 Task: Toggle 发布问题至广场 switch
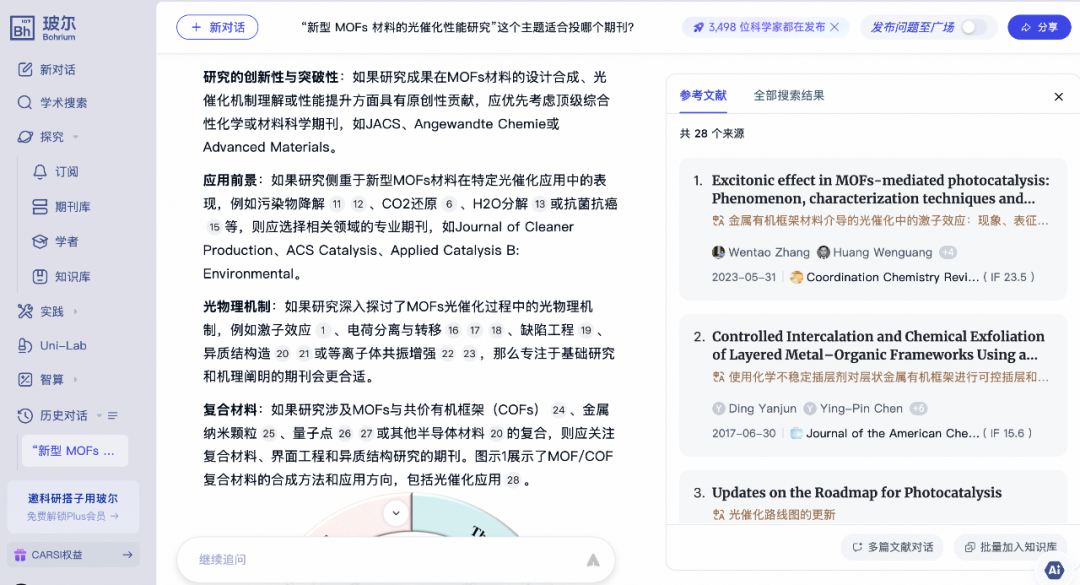coord(973,28)
